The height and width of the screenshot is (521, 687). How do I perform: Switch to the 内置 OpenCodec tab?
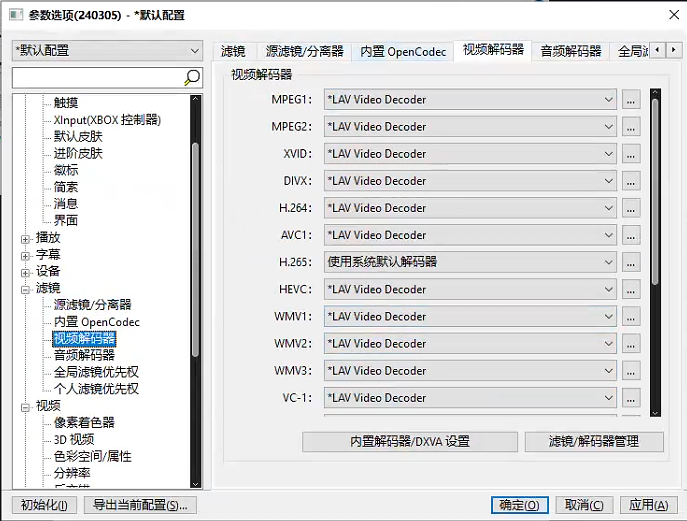pyautogui.click(x=403, y=51)
